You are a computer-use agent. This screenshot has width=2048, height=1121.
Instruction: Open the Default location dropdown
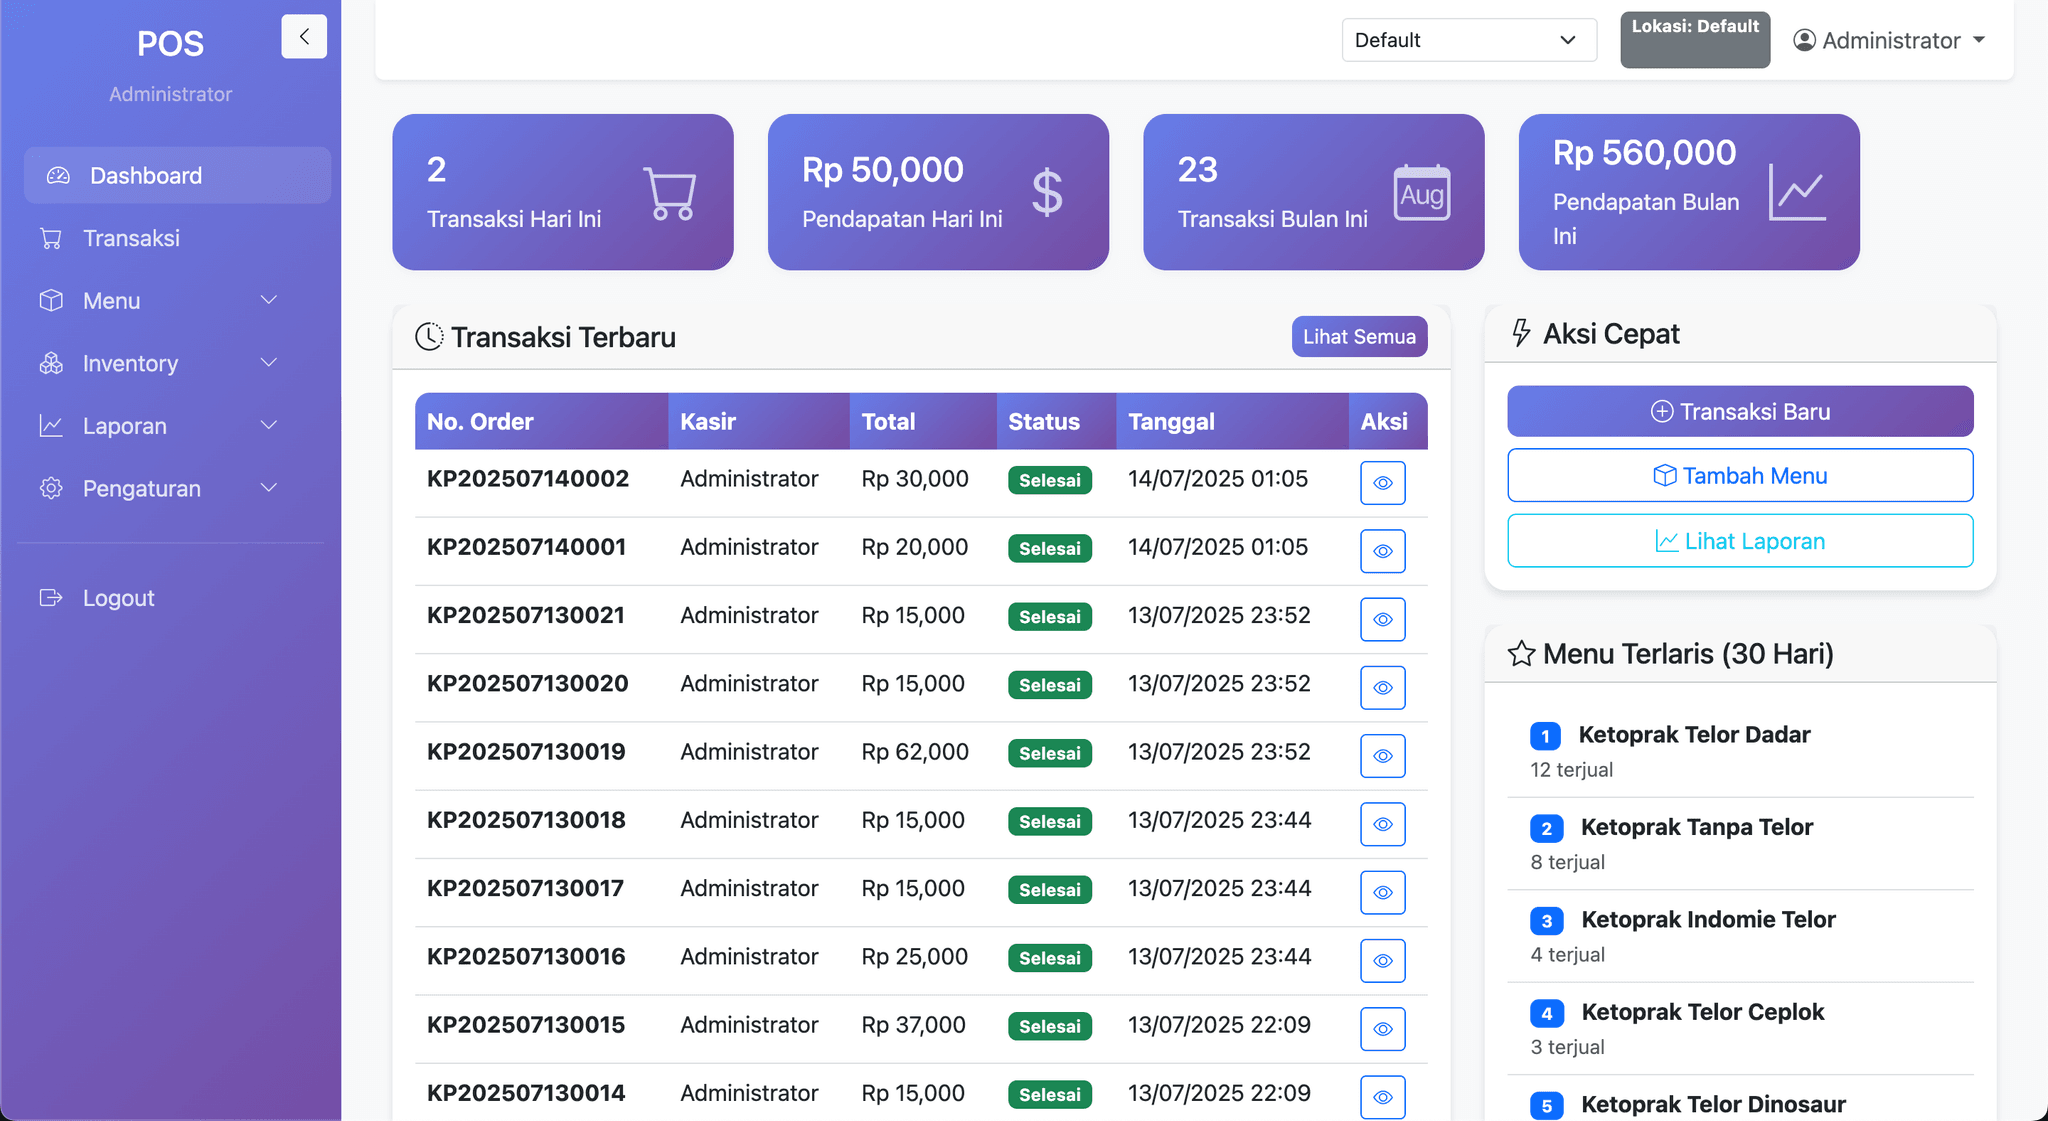click(x=1468, y=40)
